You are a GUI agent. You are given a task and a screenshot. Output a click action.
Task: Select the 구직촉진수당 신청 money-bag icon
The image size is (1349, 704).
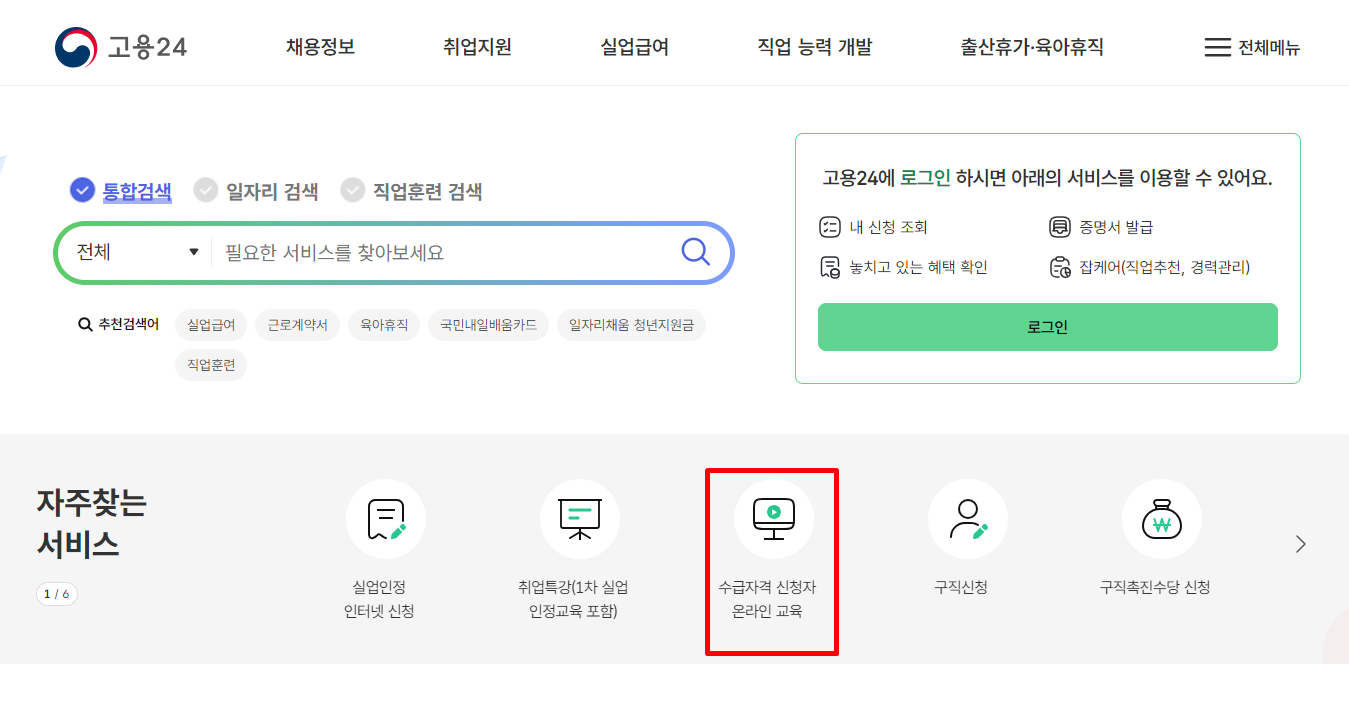(x=1160, y=518)
